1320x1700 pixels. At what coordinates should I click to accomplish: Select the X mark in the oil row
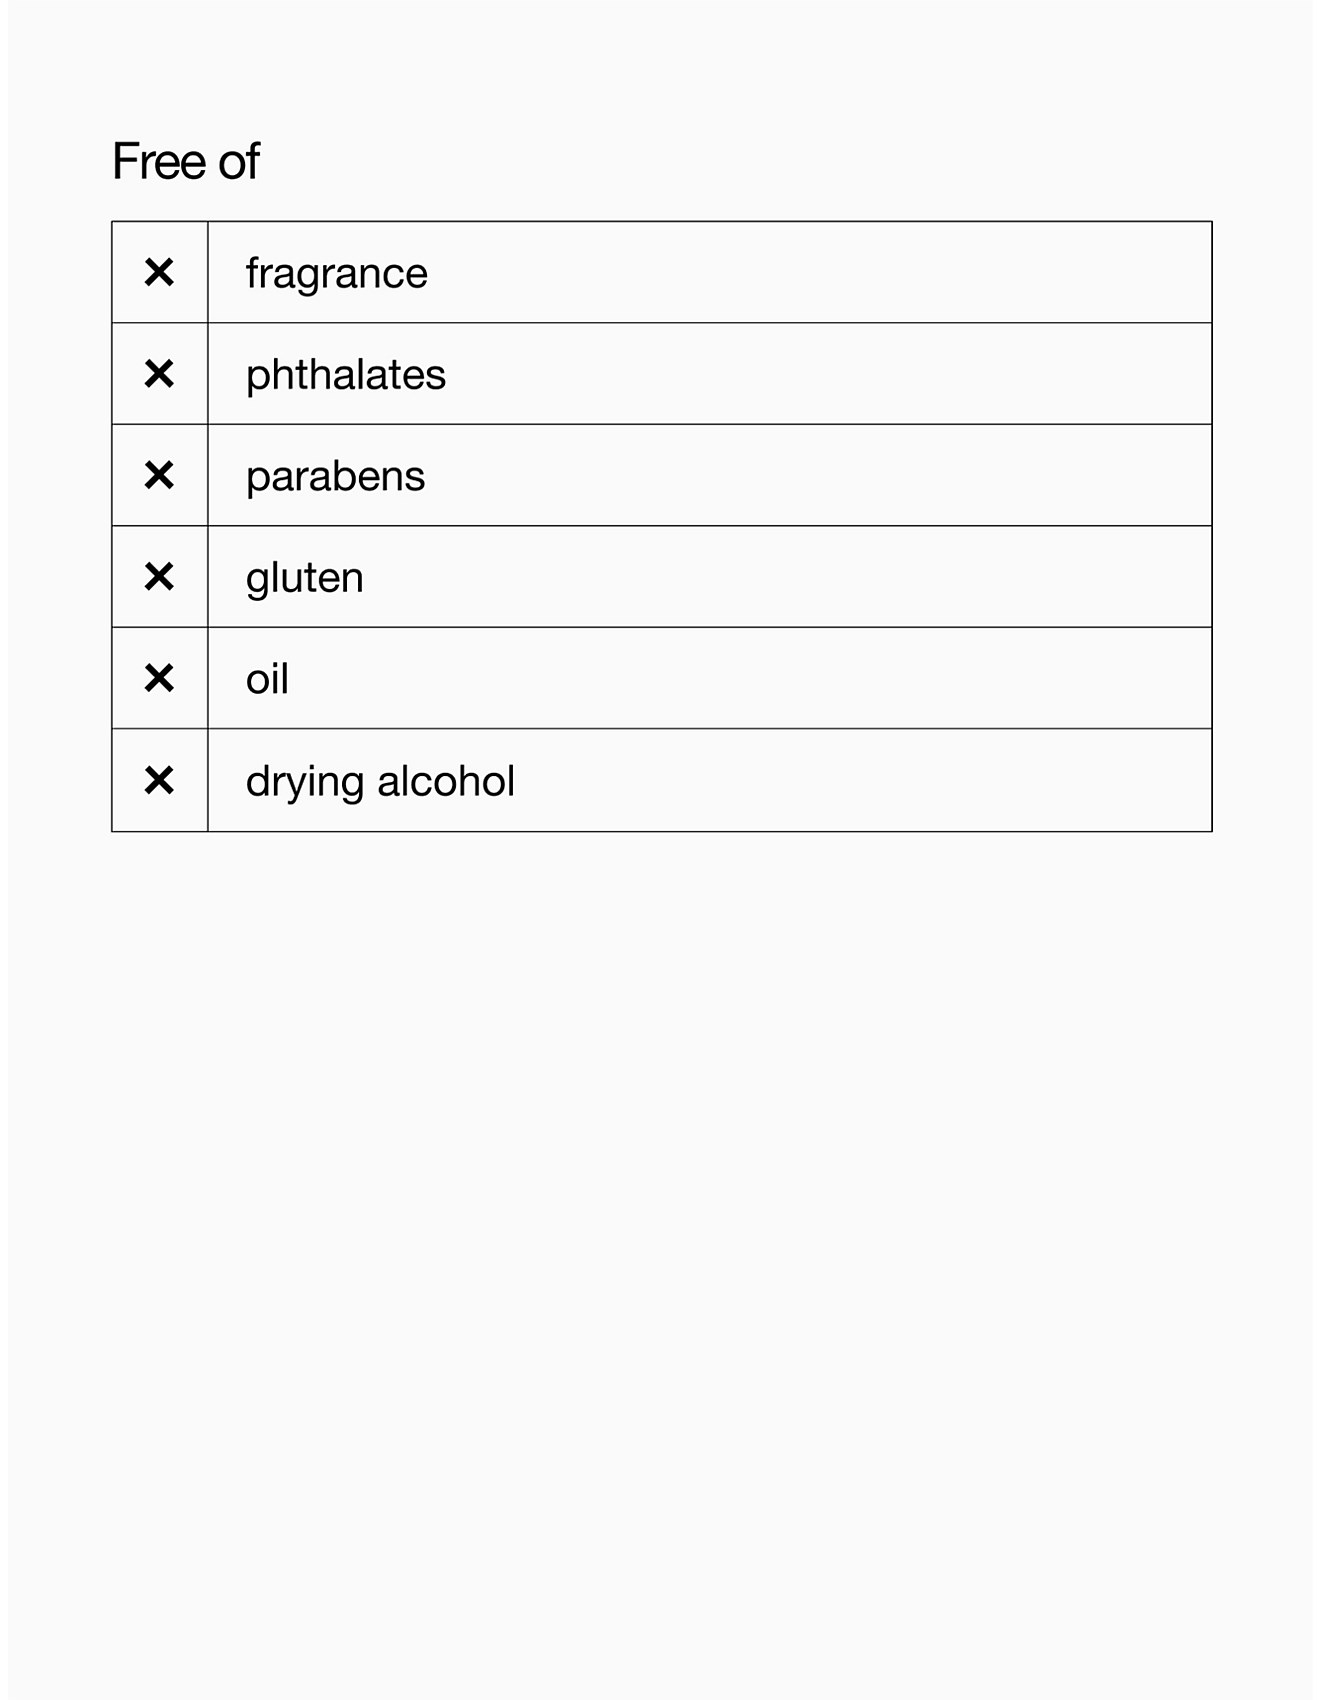(159, 679)
